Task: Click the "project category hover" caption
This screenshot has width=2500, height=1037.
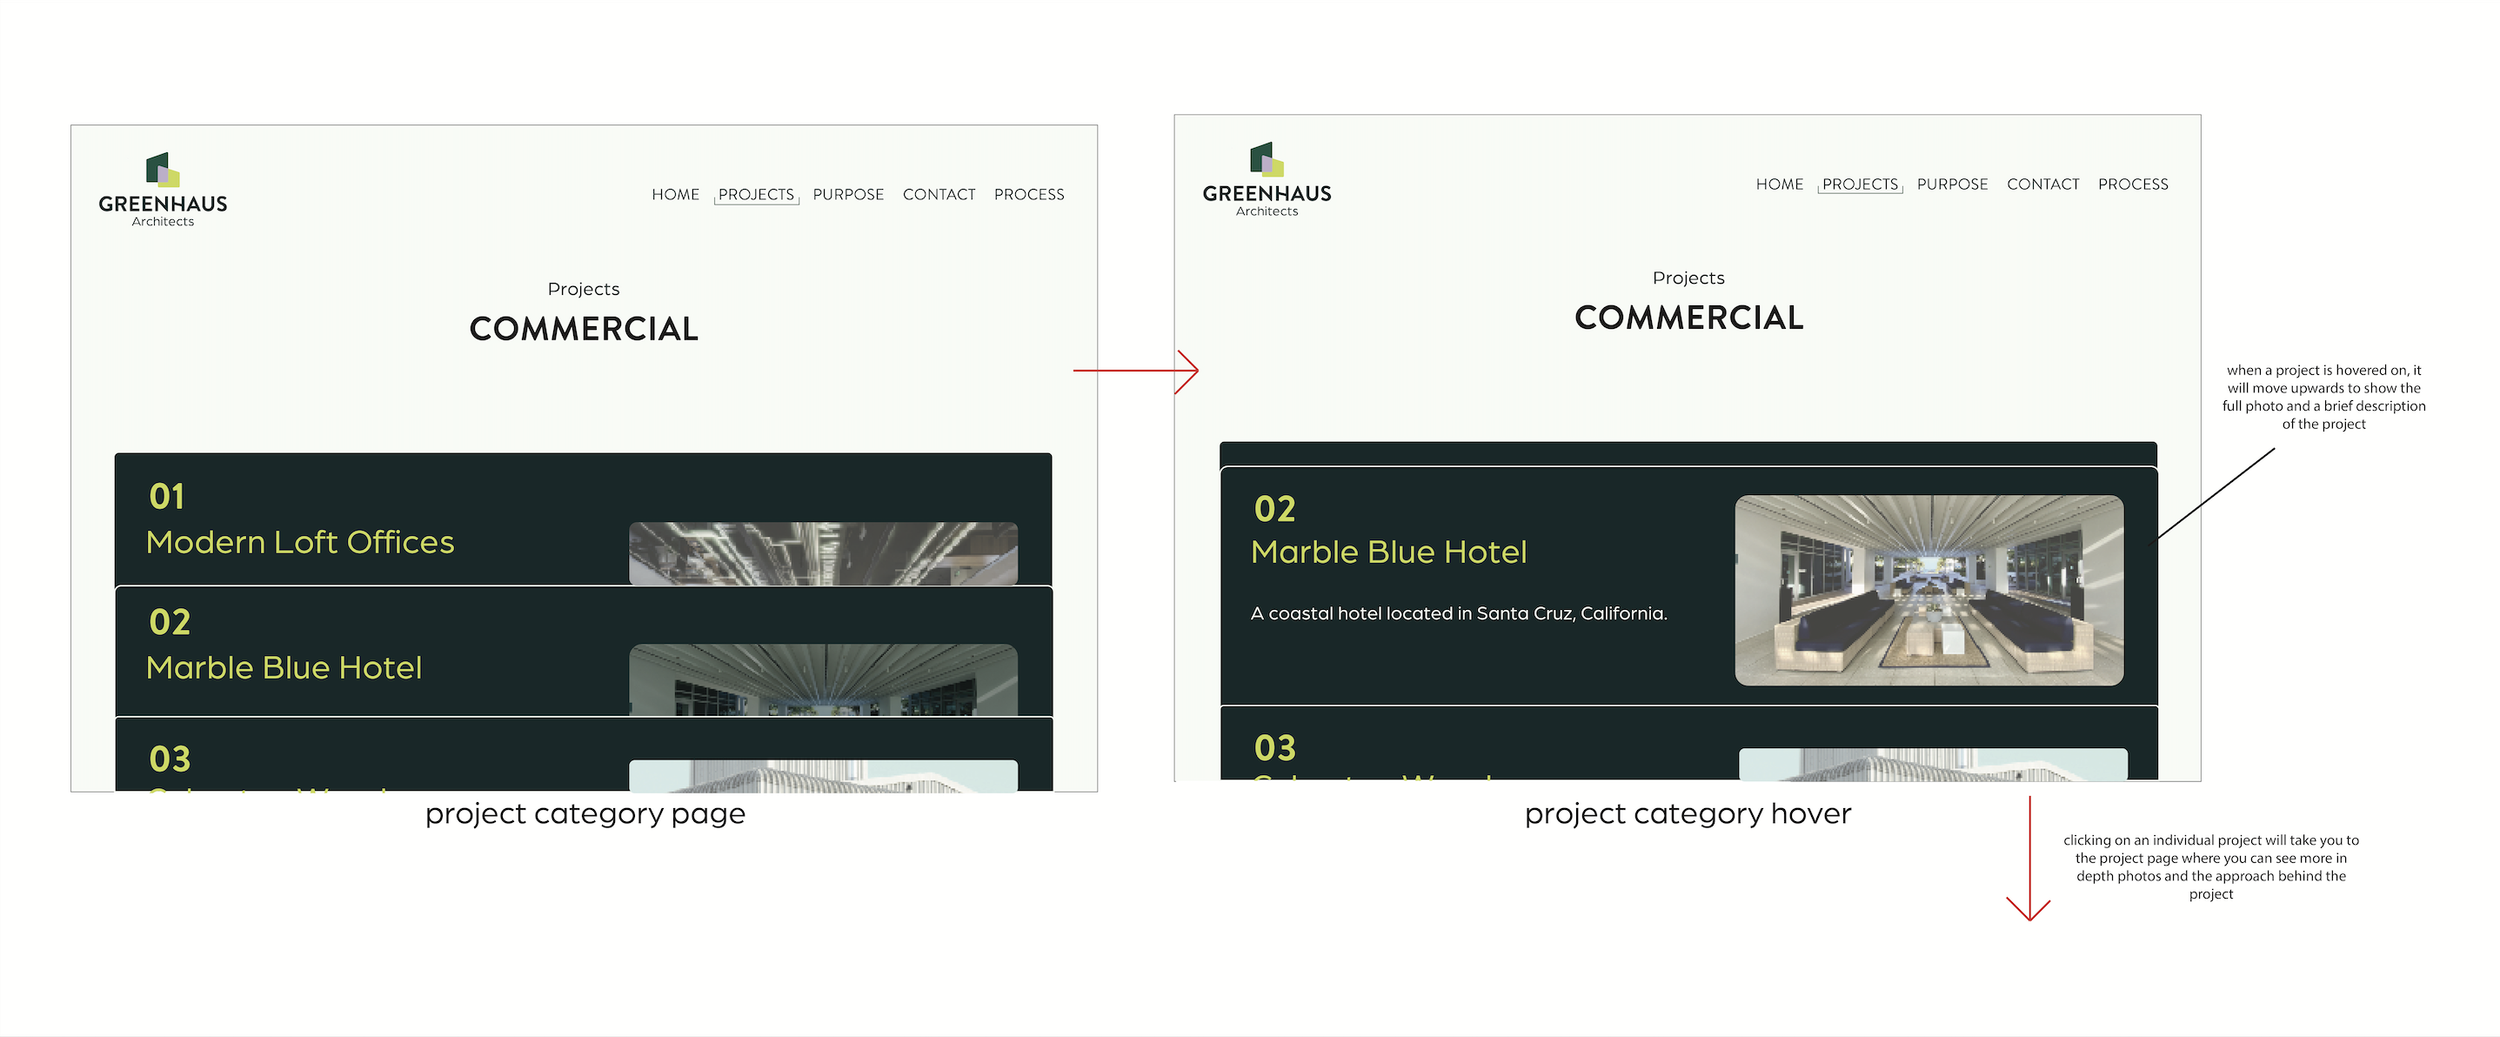Action: pyautogui.click(x=1688, y=814)
